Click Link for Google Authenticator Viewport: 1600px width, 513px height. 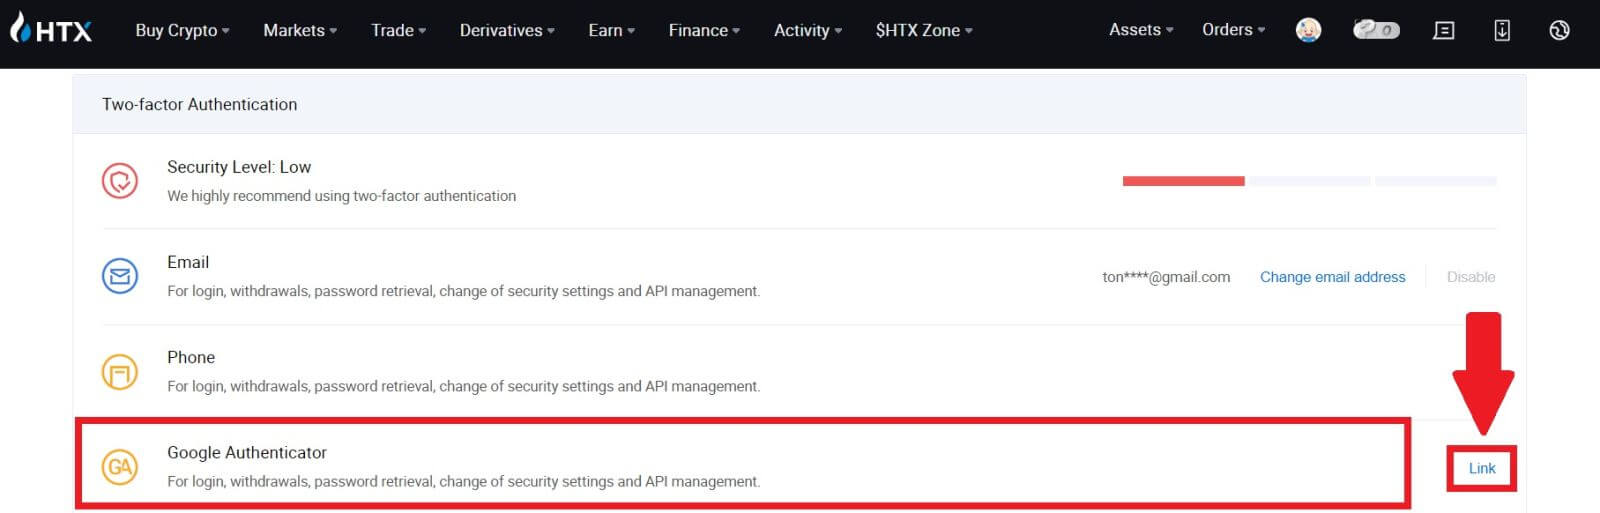click(1482, 468)
